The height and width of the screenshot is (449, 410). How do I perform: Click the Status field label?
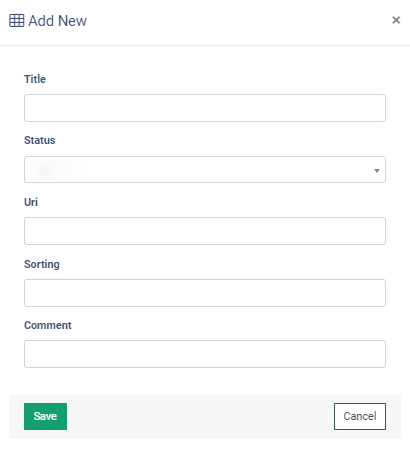(x=40, y=140)
